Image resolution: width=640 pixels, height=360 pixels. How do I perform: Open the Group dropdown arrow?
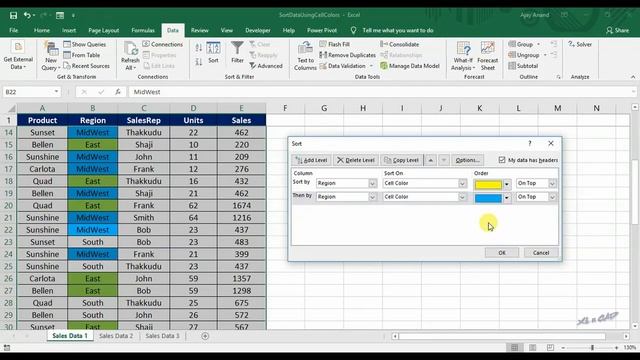(539, 44)
